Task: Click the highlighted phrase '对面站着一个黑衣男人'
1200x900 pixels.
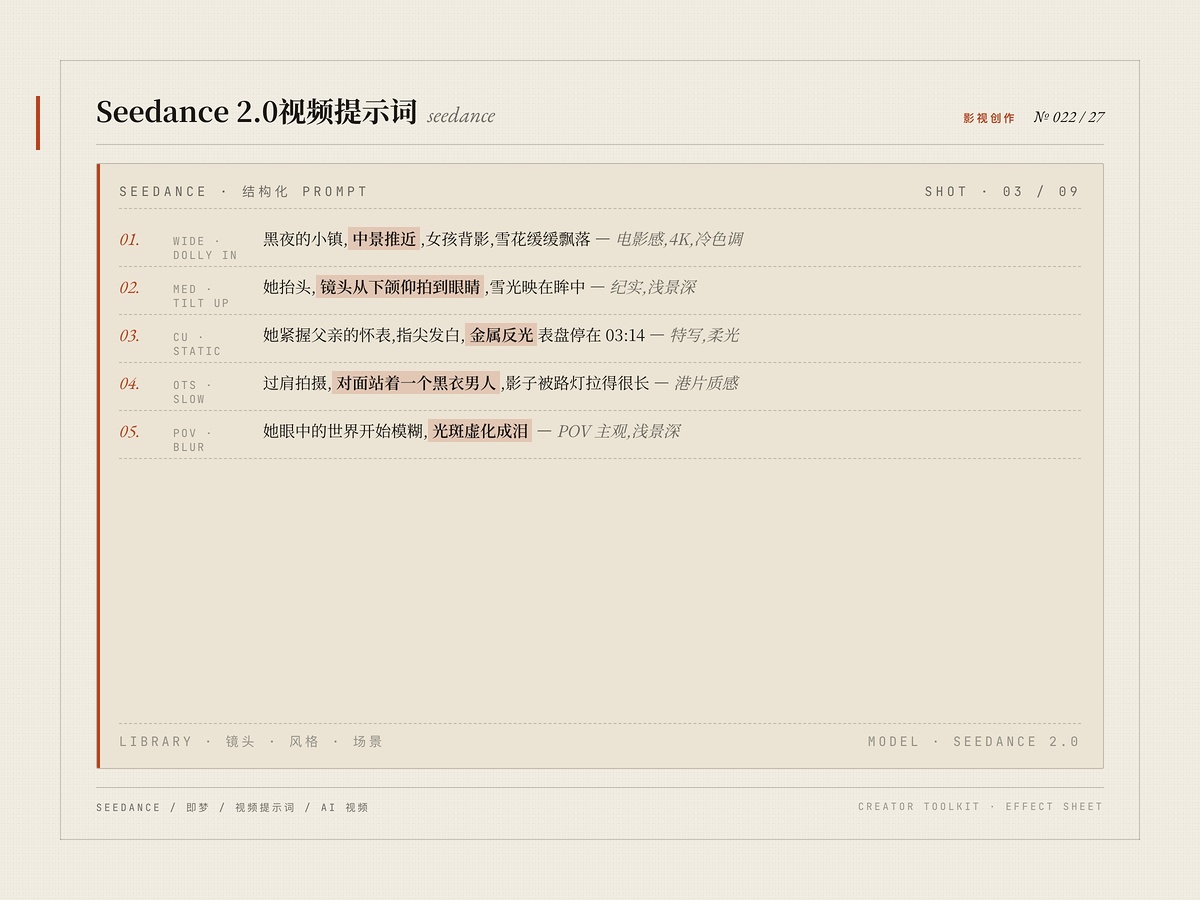Action: [x=416, y=383]
